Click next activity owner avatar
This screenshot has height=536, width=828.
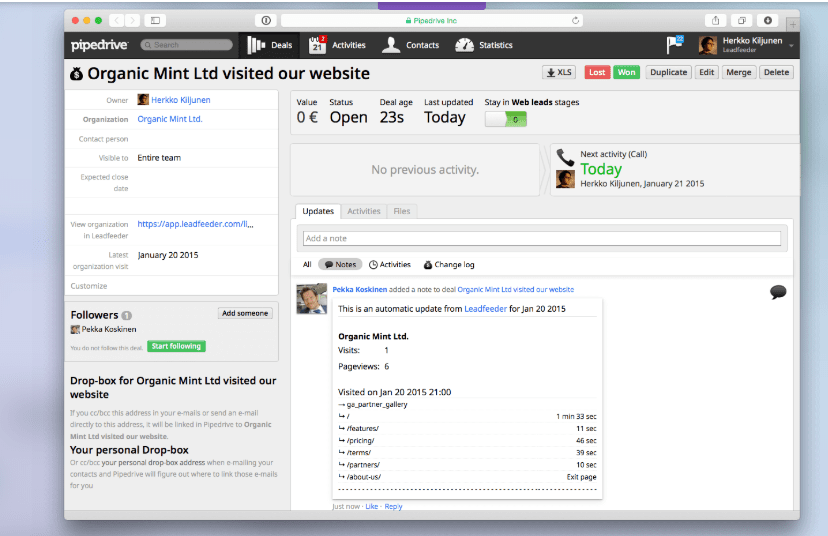[x=565, y=179]
